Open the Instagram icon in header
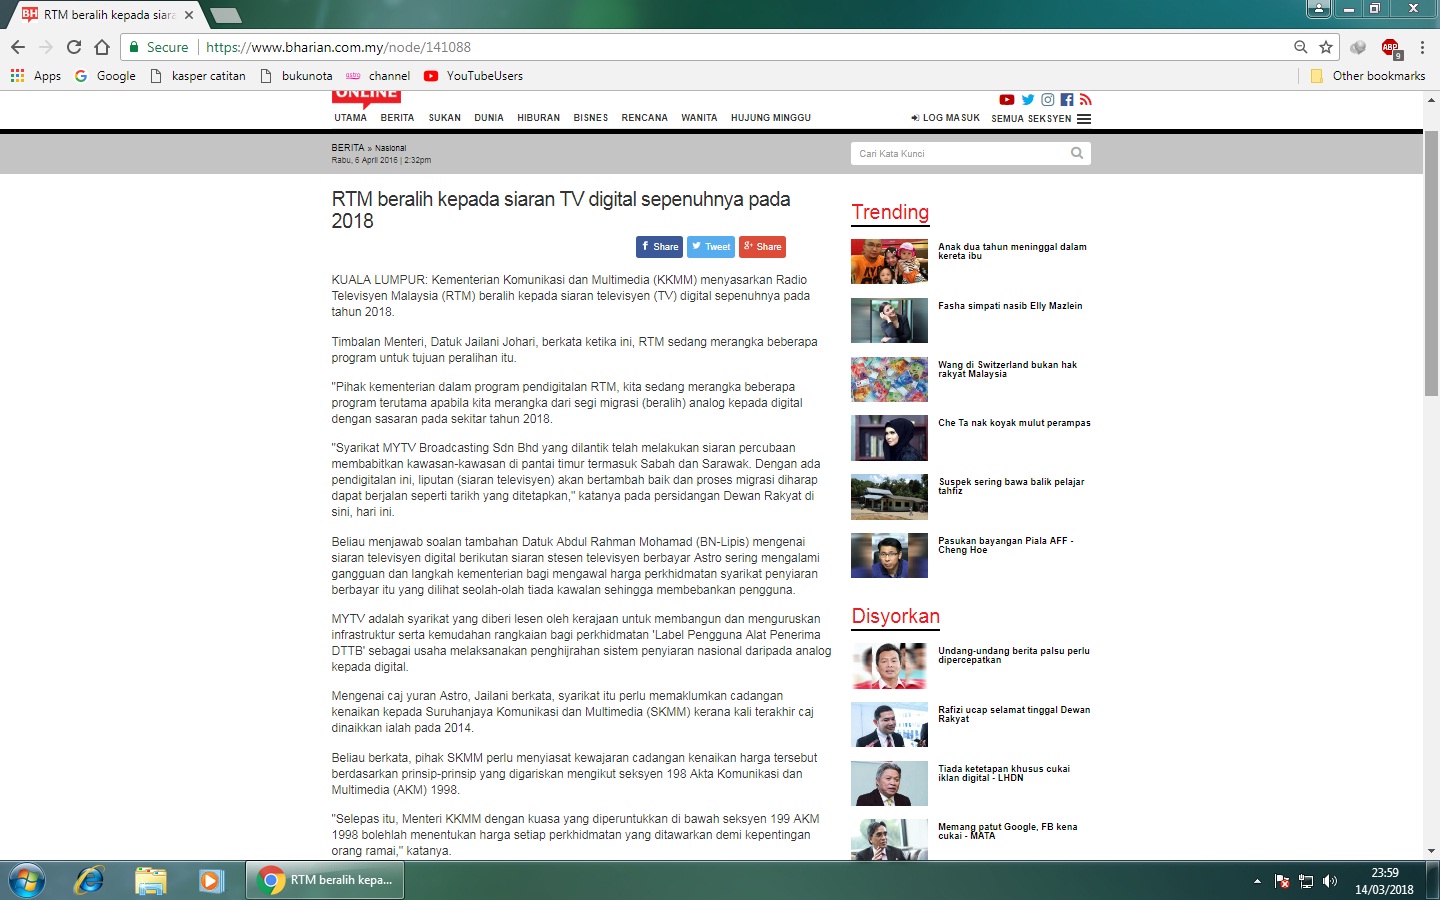 point(1048,100)
